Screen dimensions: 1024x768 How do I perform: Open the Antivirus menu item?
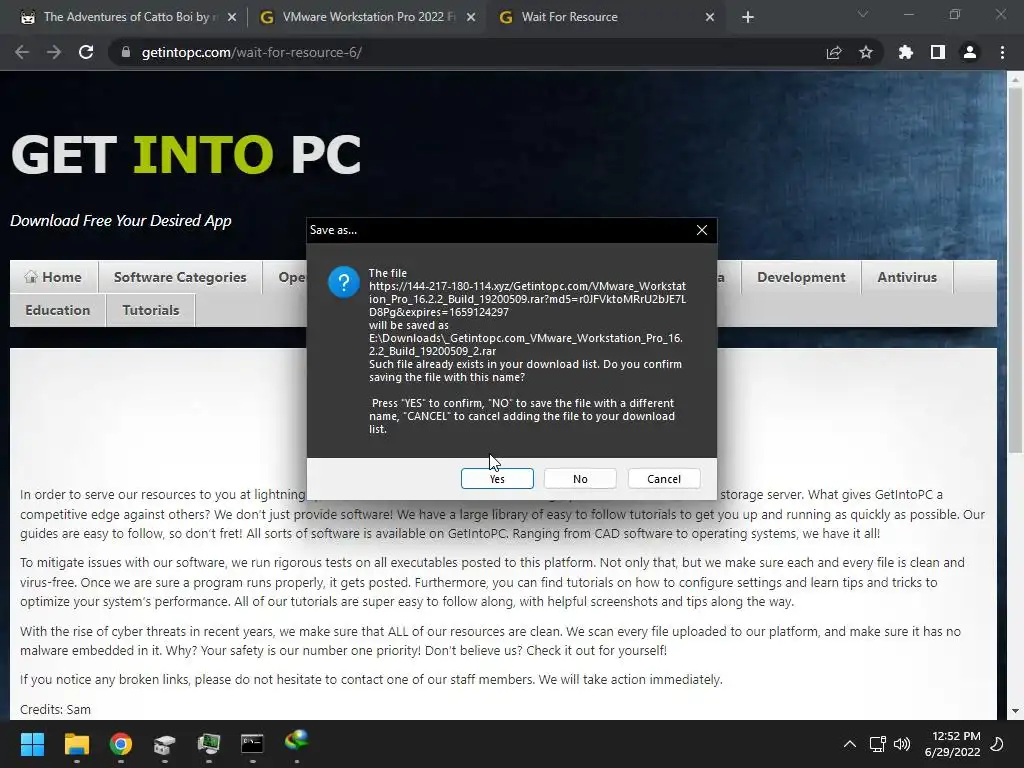(x=906, y=277)
